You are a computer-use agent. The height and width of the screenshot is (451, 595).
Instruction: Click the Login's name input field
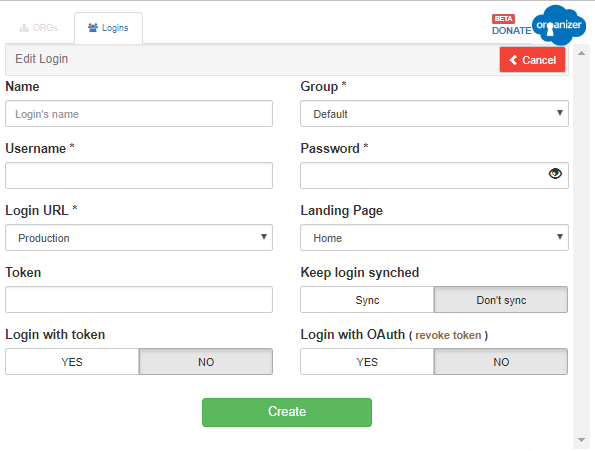tap(139, 113)
